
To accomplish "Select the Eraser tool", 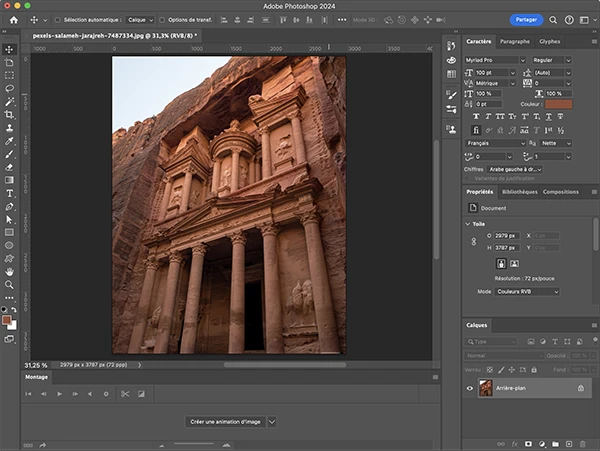I will (x=9, y=167).
